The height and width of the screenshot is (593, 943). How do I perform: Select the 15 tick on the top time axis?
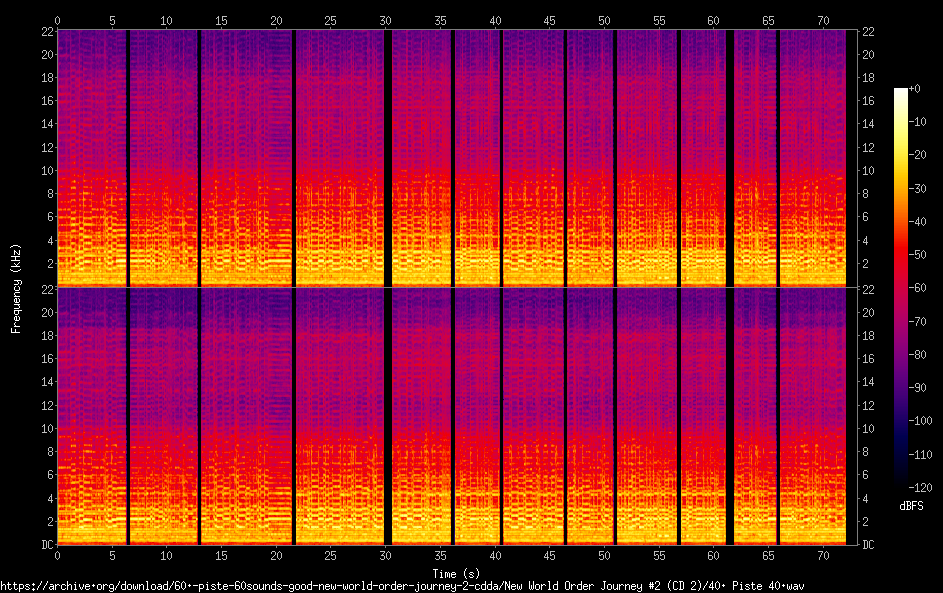tap(221, 20)
